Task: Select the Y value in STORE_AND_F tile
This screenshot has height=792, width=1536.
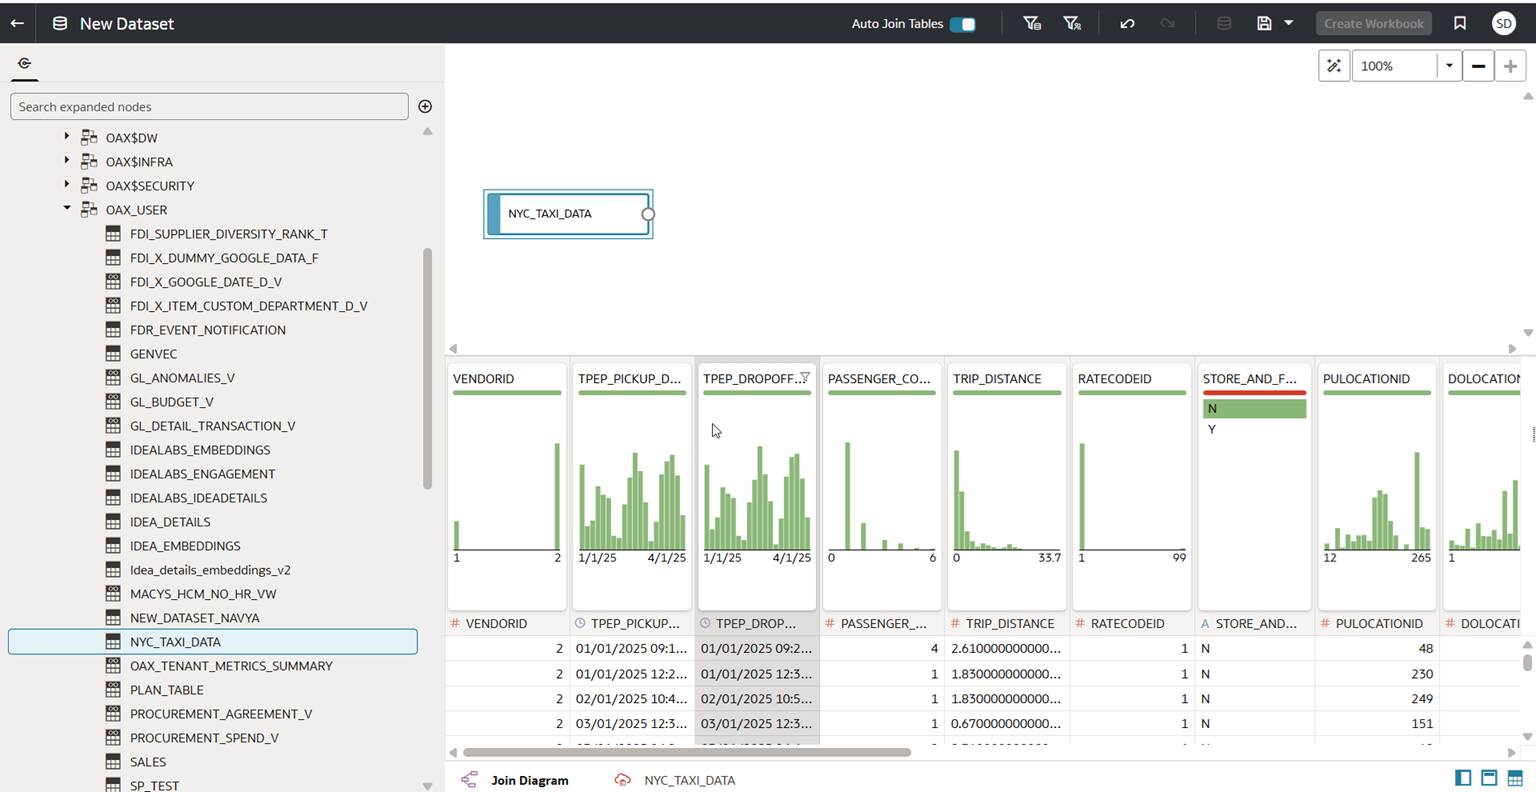Action: 1254,429
